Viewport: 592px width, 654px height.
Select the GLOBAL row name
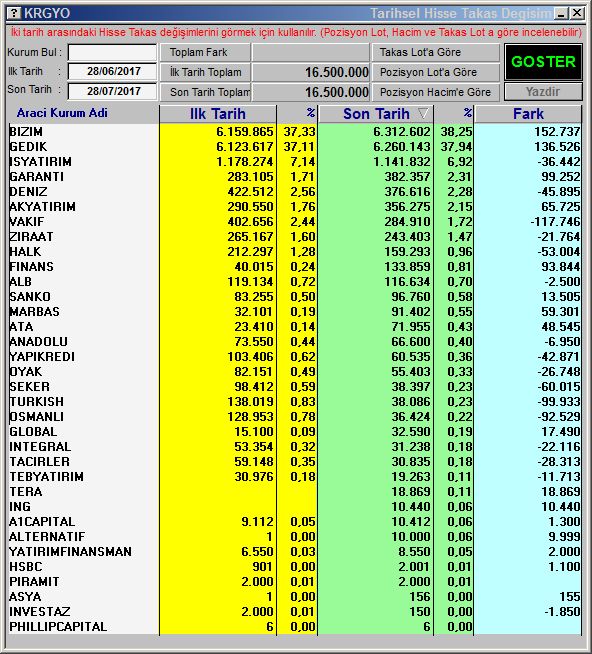coord(33,432)
